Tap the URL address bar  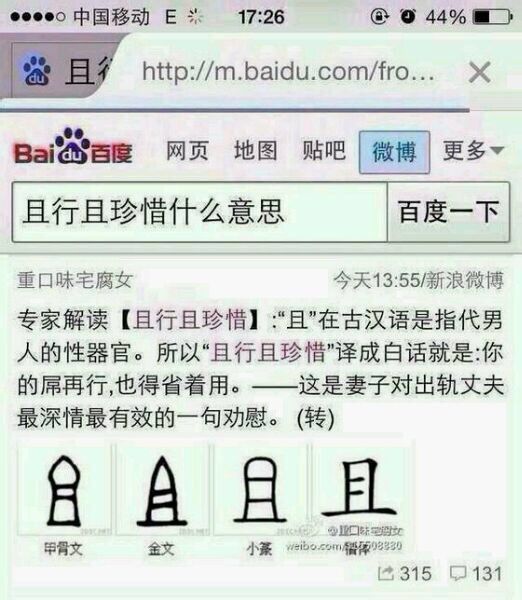click(x=289, y=72)
